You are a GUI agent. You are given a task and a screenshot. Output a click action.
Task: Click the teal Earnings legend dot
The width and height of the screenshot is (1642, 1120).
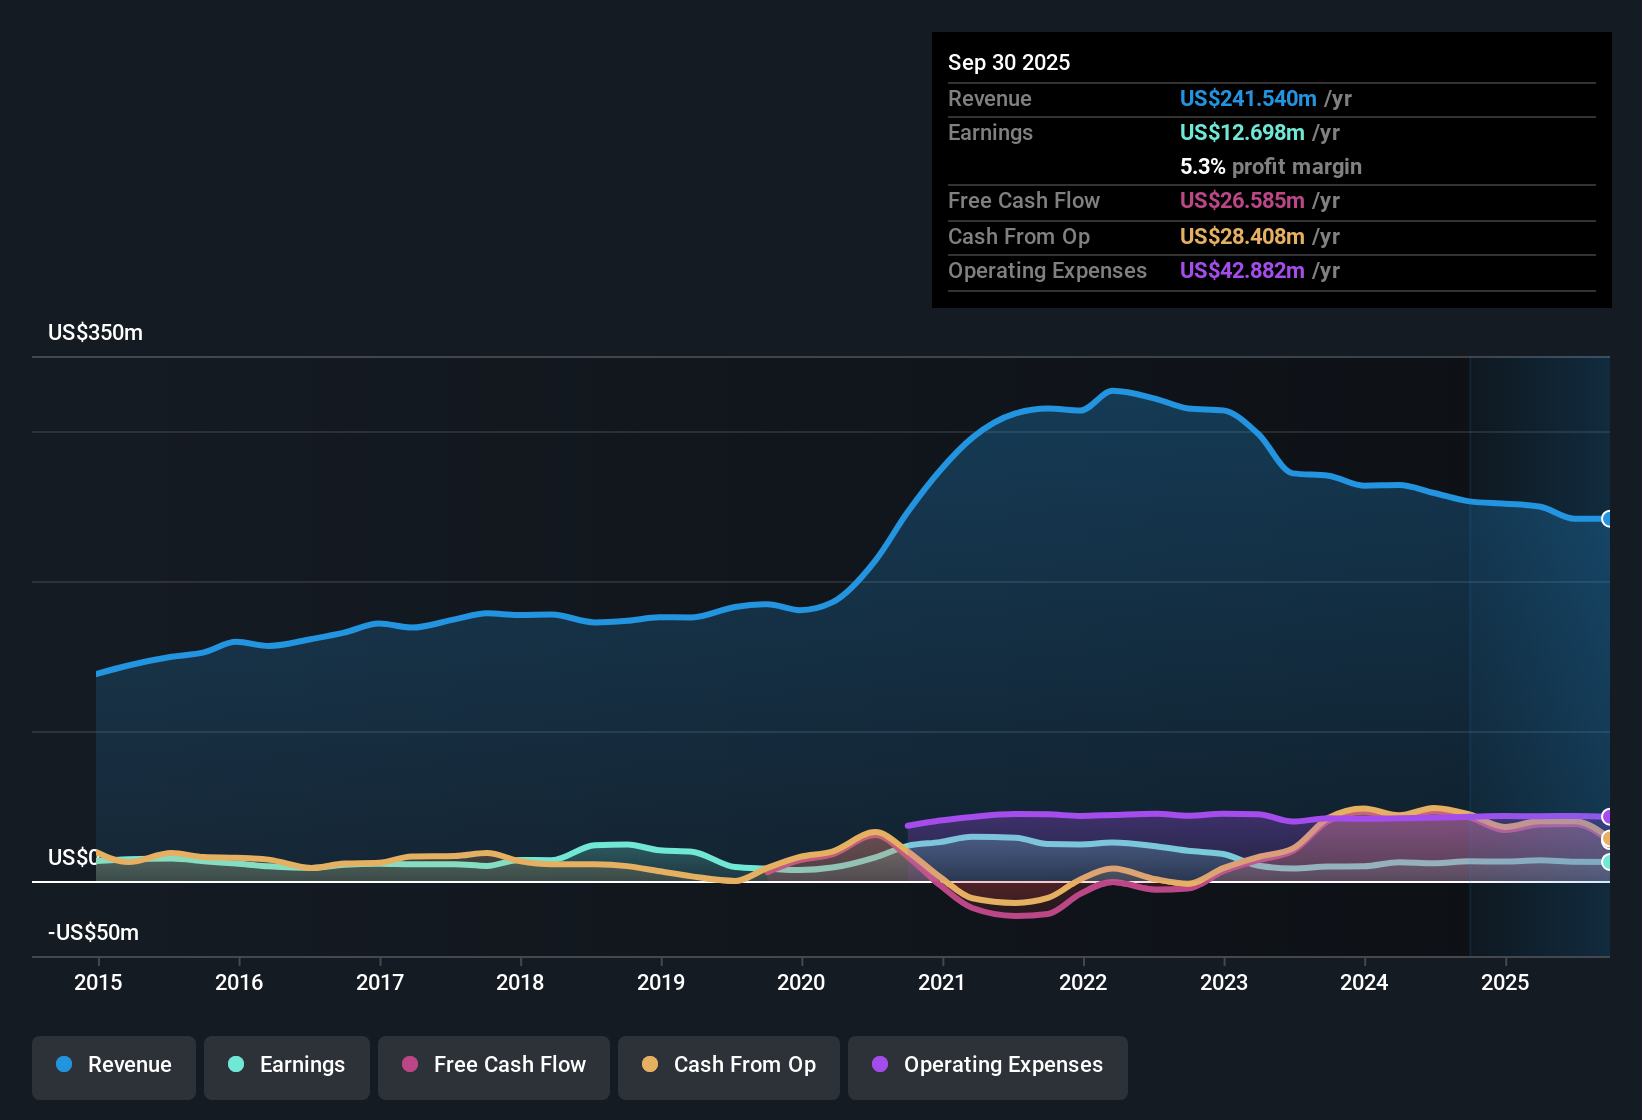(236, 1064)
